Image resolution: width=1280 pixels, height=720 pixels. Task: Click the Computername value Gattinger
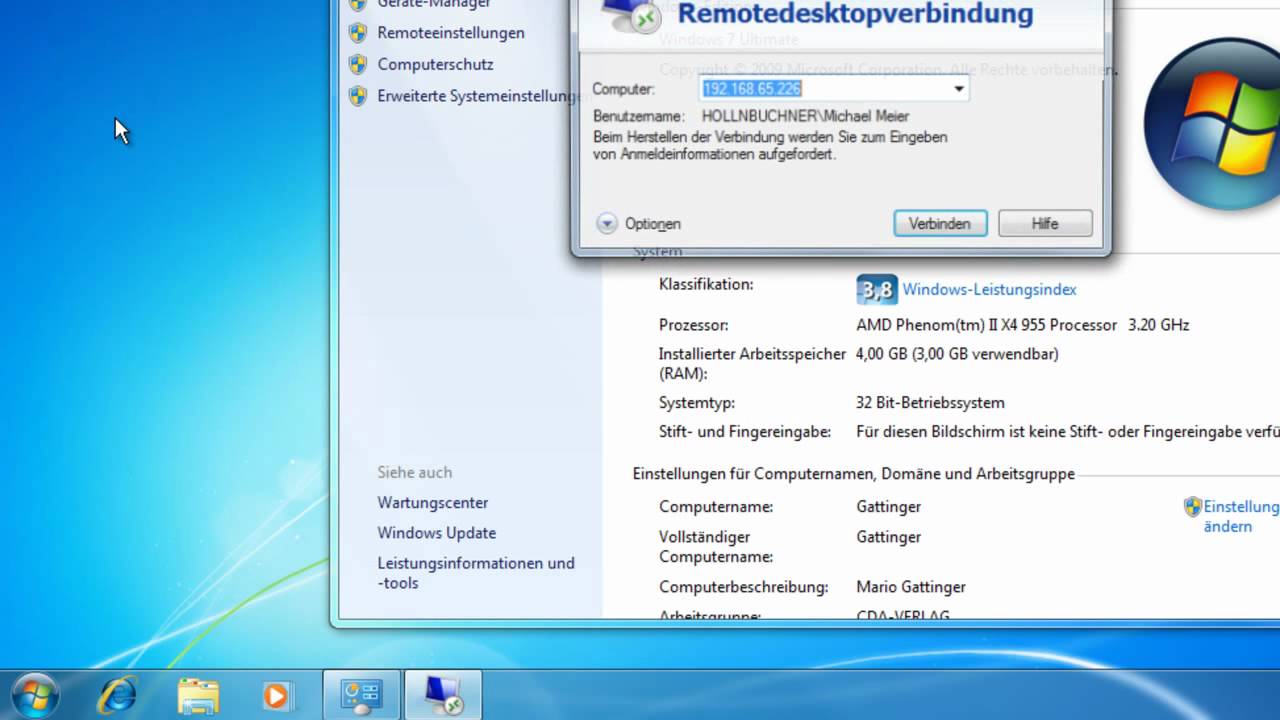coord(889,507)
